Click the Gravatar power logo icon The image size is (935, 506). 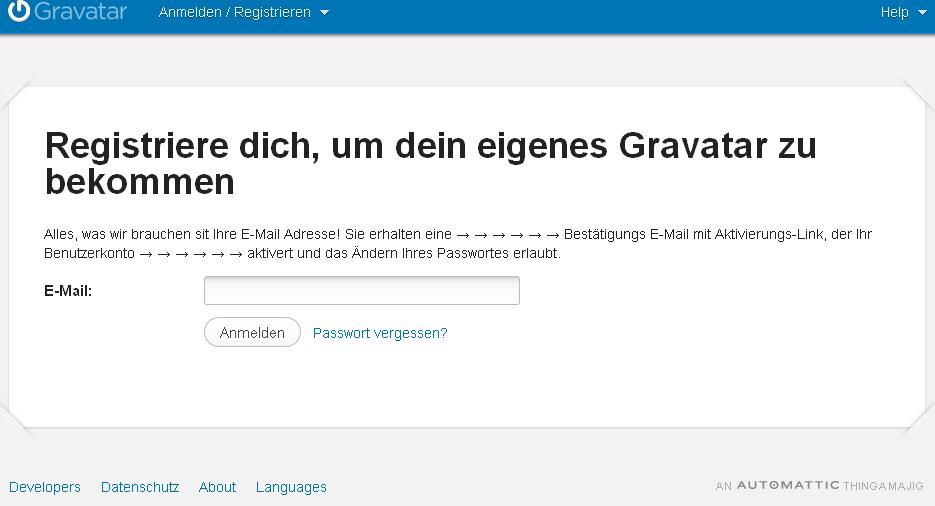coord(18,11)
